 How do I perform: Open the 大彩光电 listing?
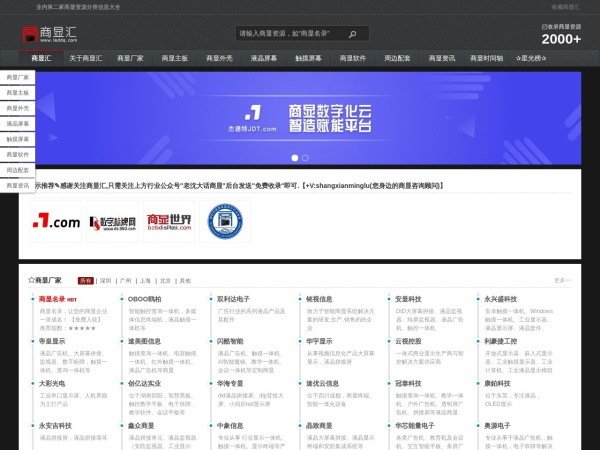click(x=52, y=383)
